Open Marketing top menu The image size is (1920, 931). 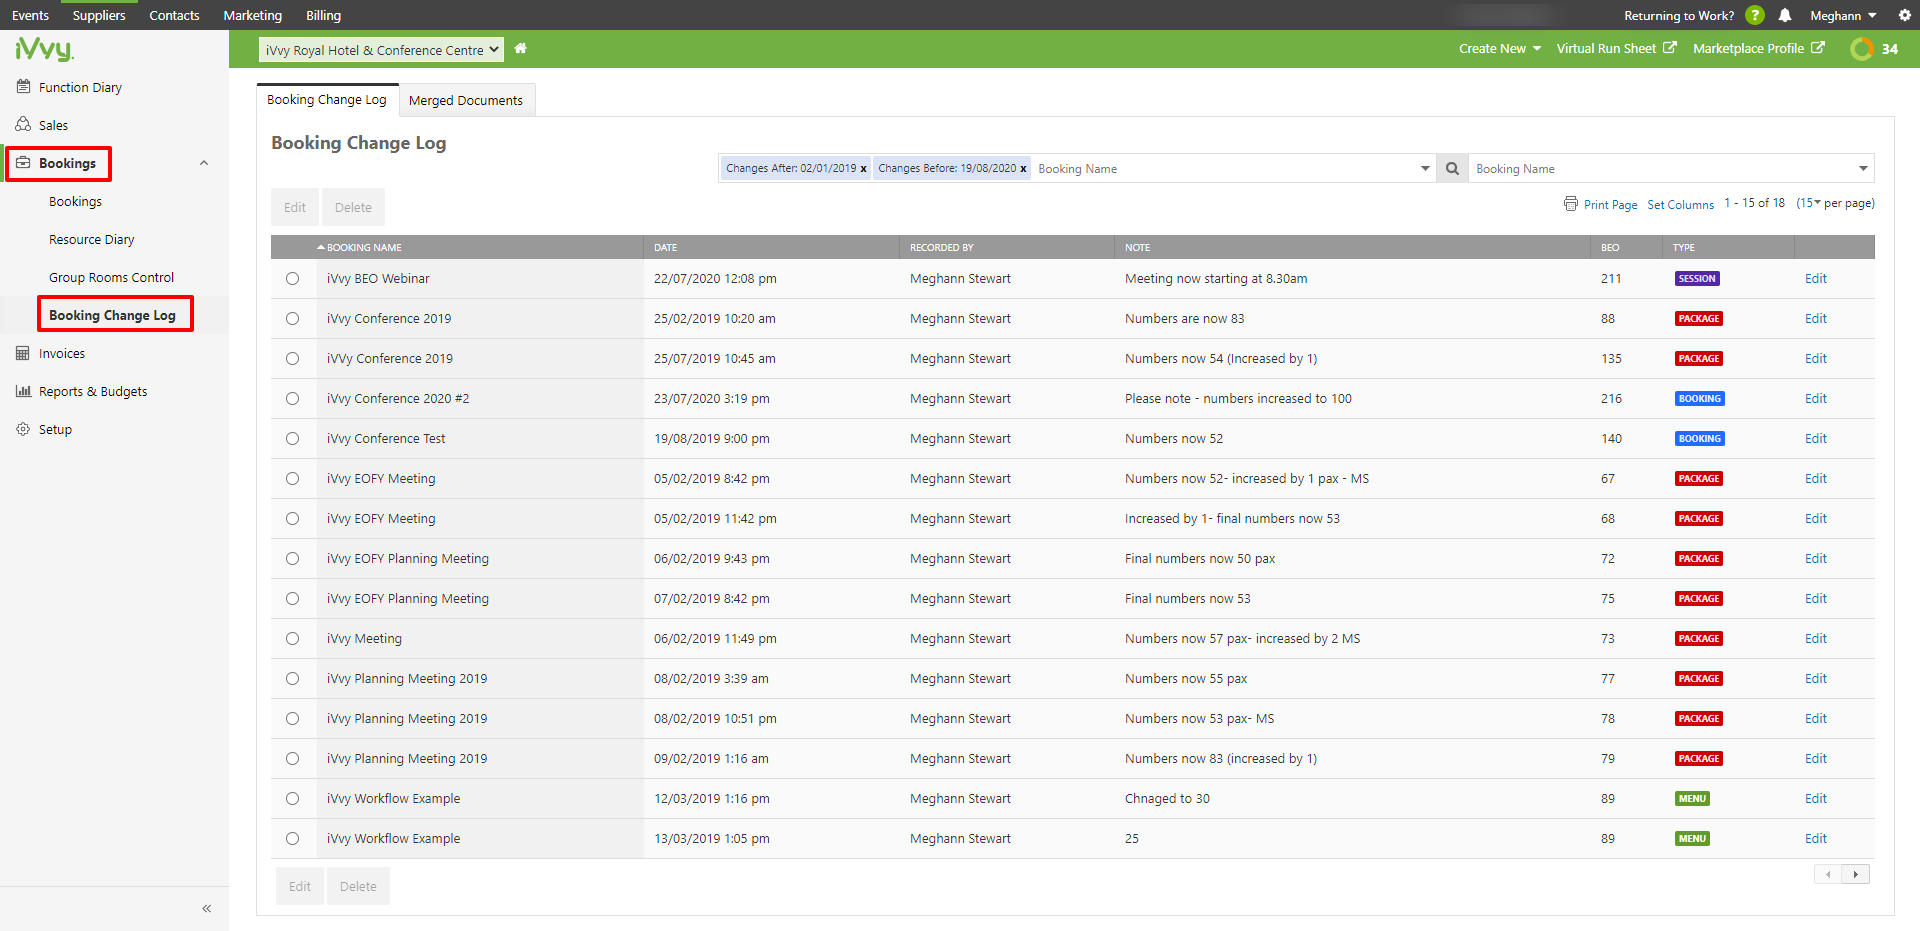click(252, 15)
